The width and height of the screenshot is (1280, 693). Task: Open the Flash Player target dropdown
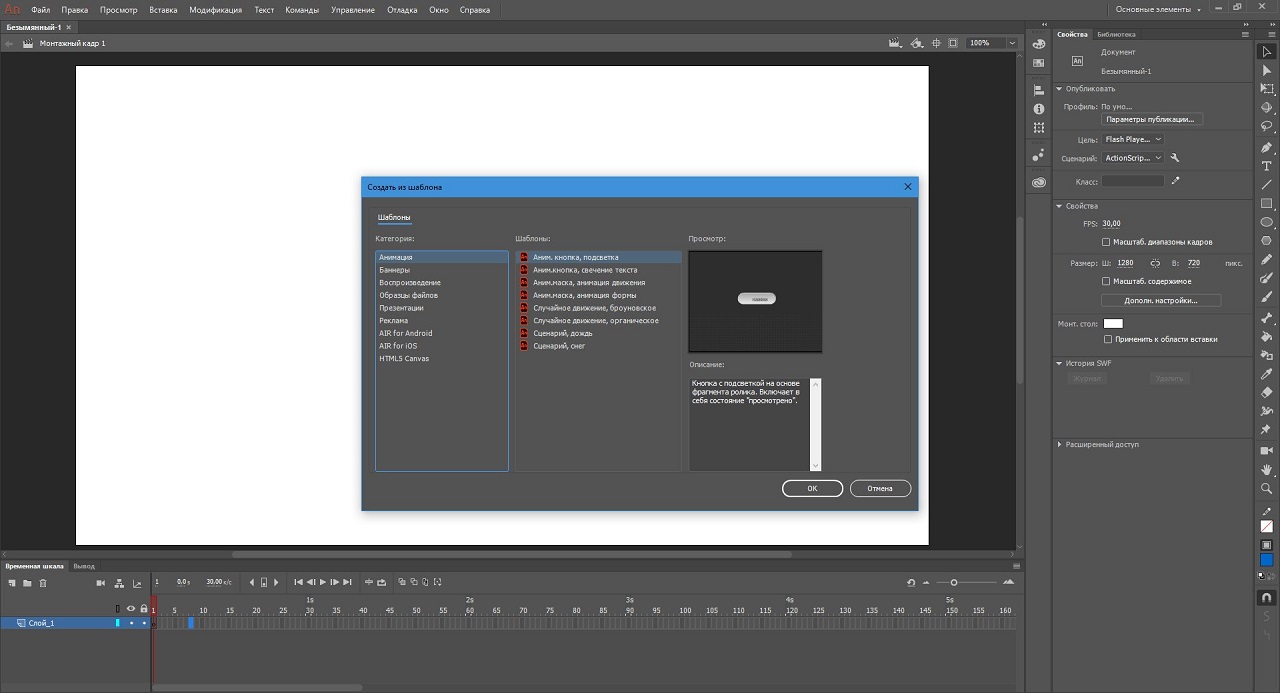[1132, 139]
